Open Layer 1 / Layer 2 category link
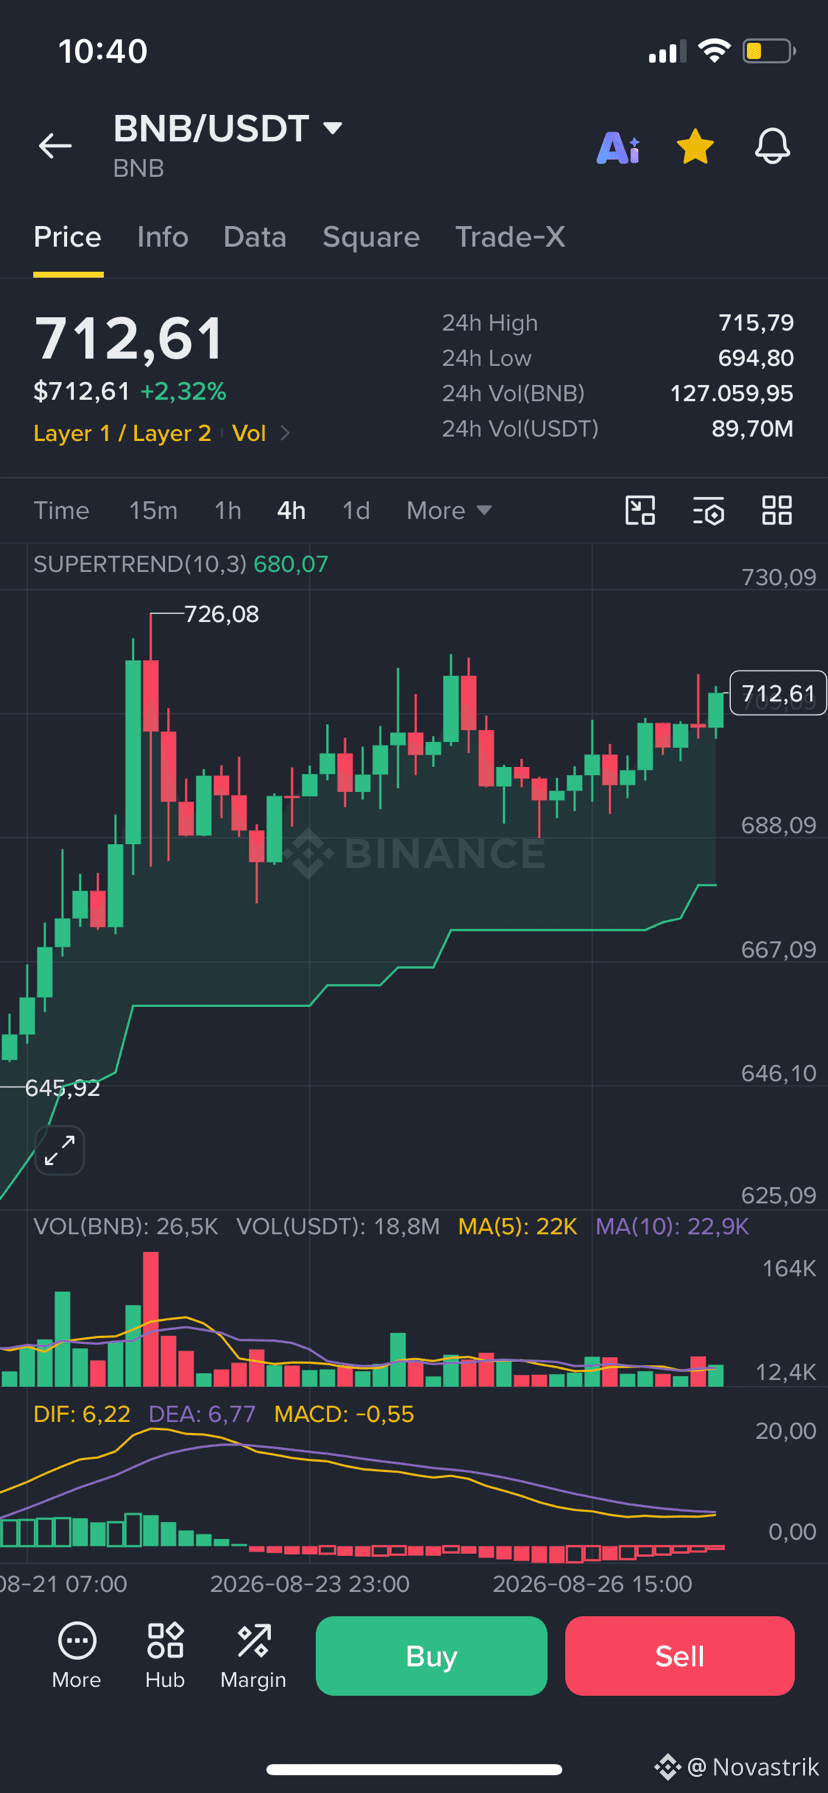 122,433
